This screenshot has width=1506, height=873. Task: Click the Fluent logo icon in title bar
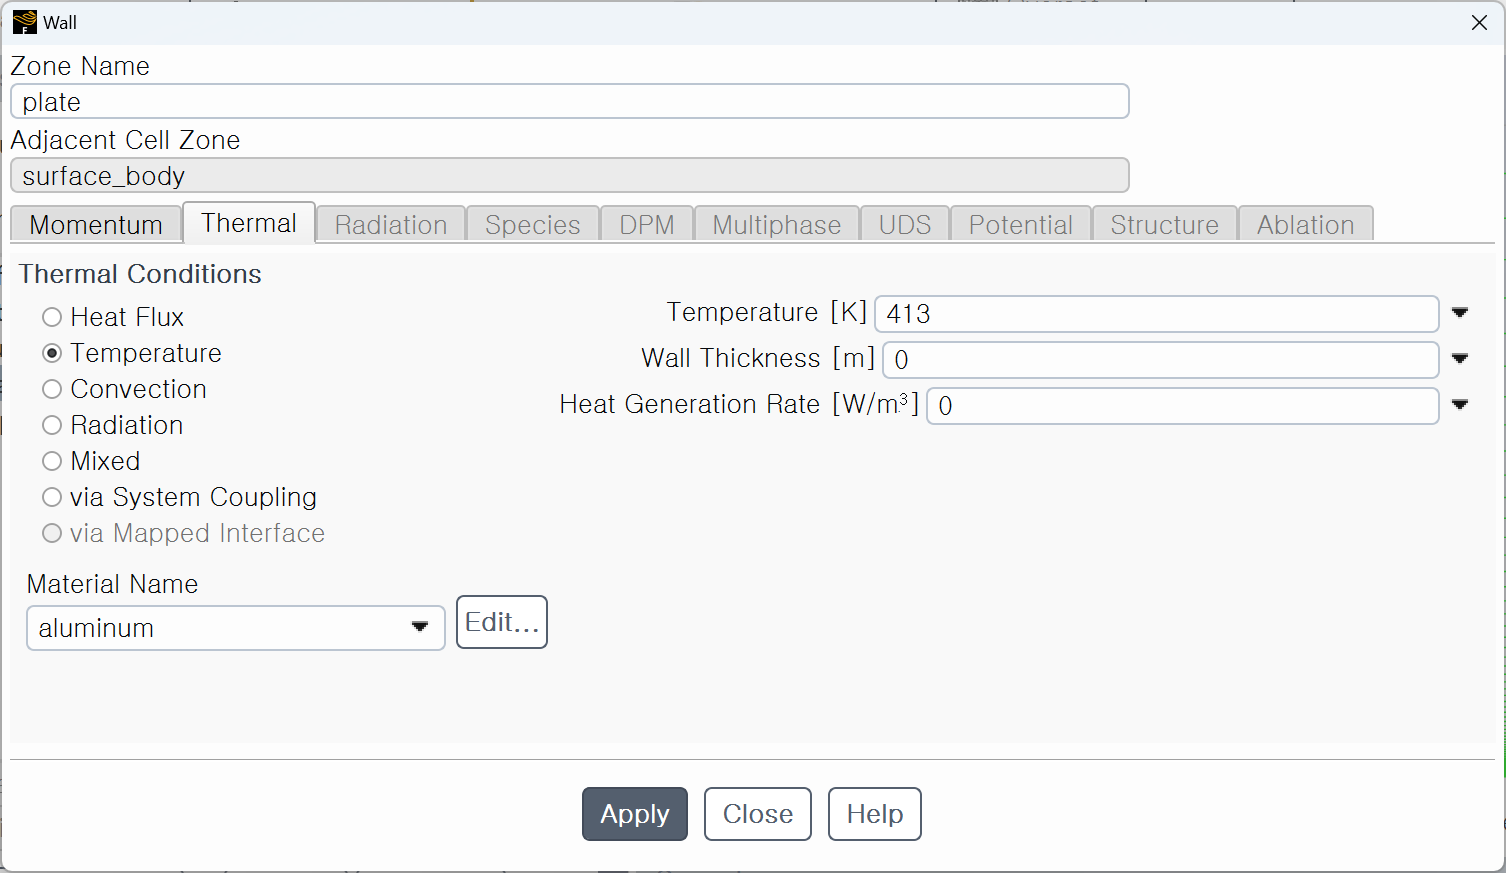(24, 22)
